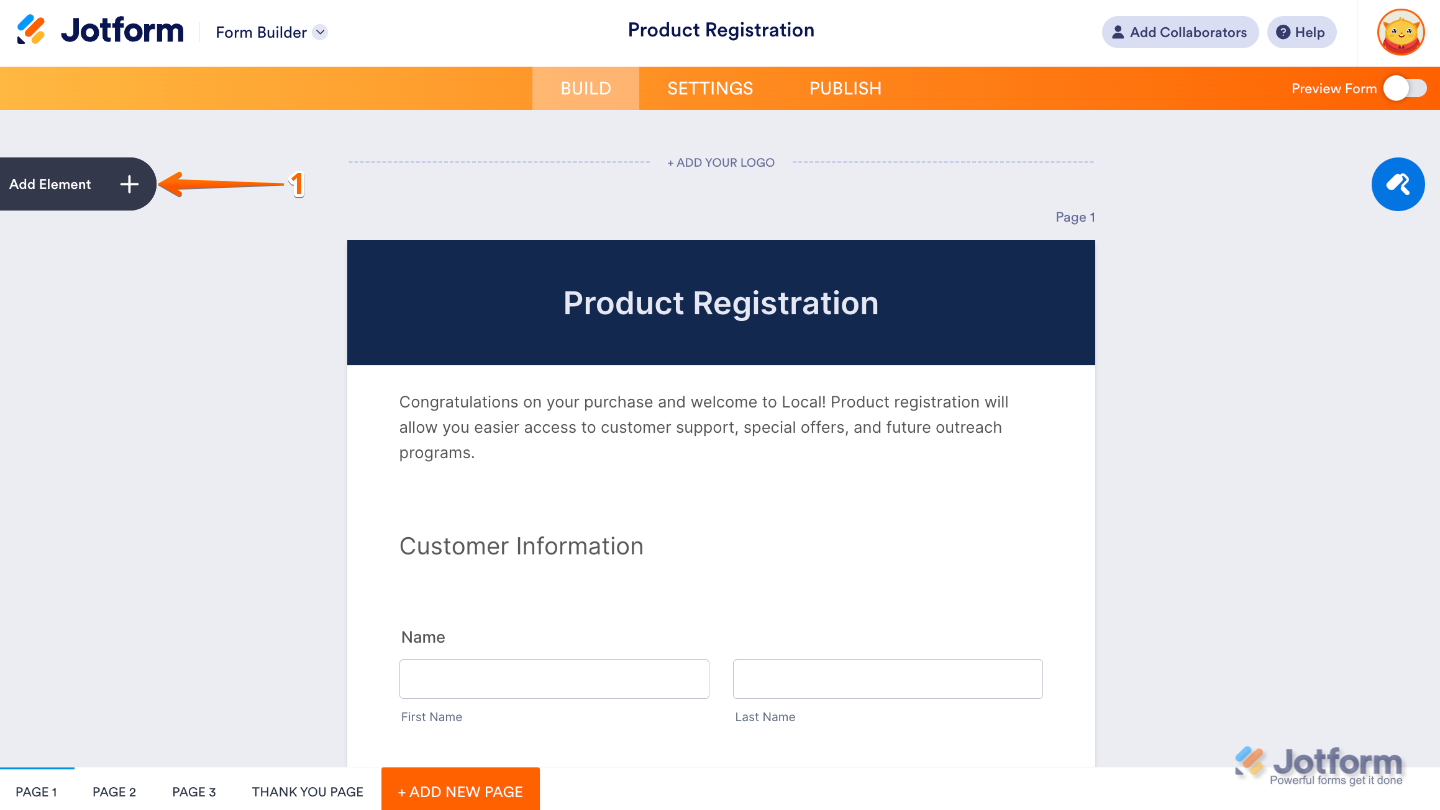Open the PUBLISH tab
The height and width of the screenshot is (810, 1440).
[845, 88]
